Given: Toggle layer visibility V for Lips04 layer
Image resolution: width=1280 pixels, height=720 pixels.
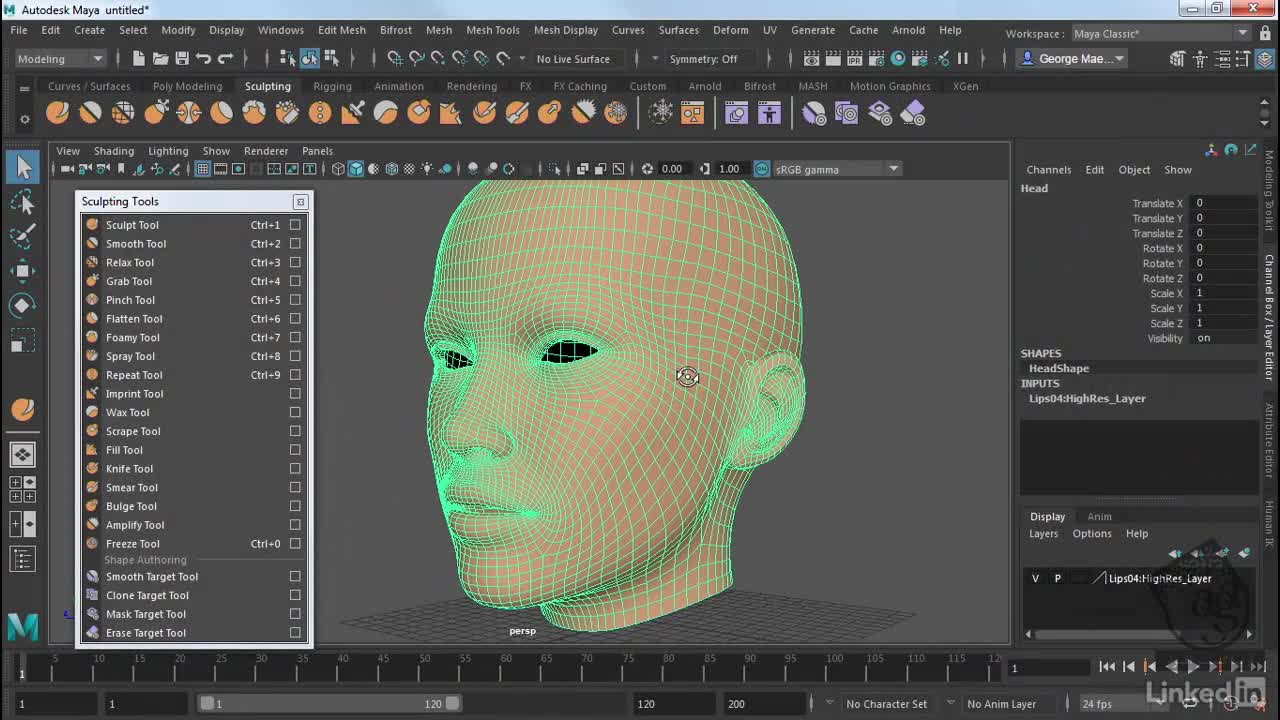Looking at the screenshot, I should 1035,578.
